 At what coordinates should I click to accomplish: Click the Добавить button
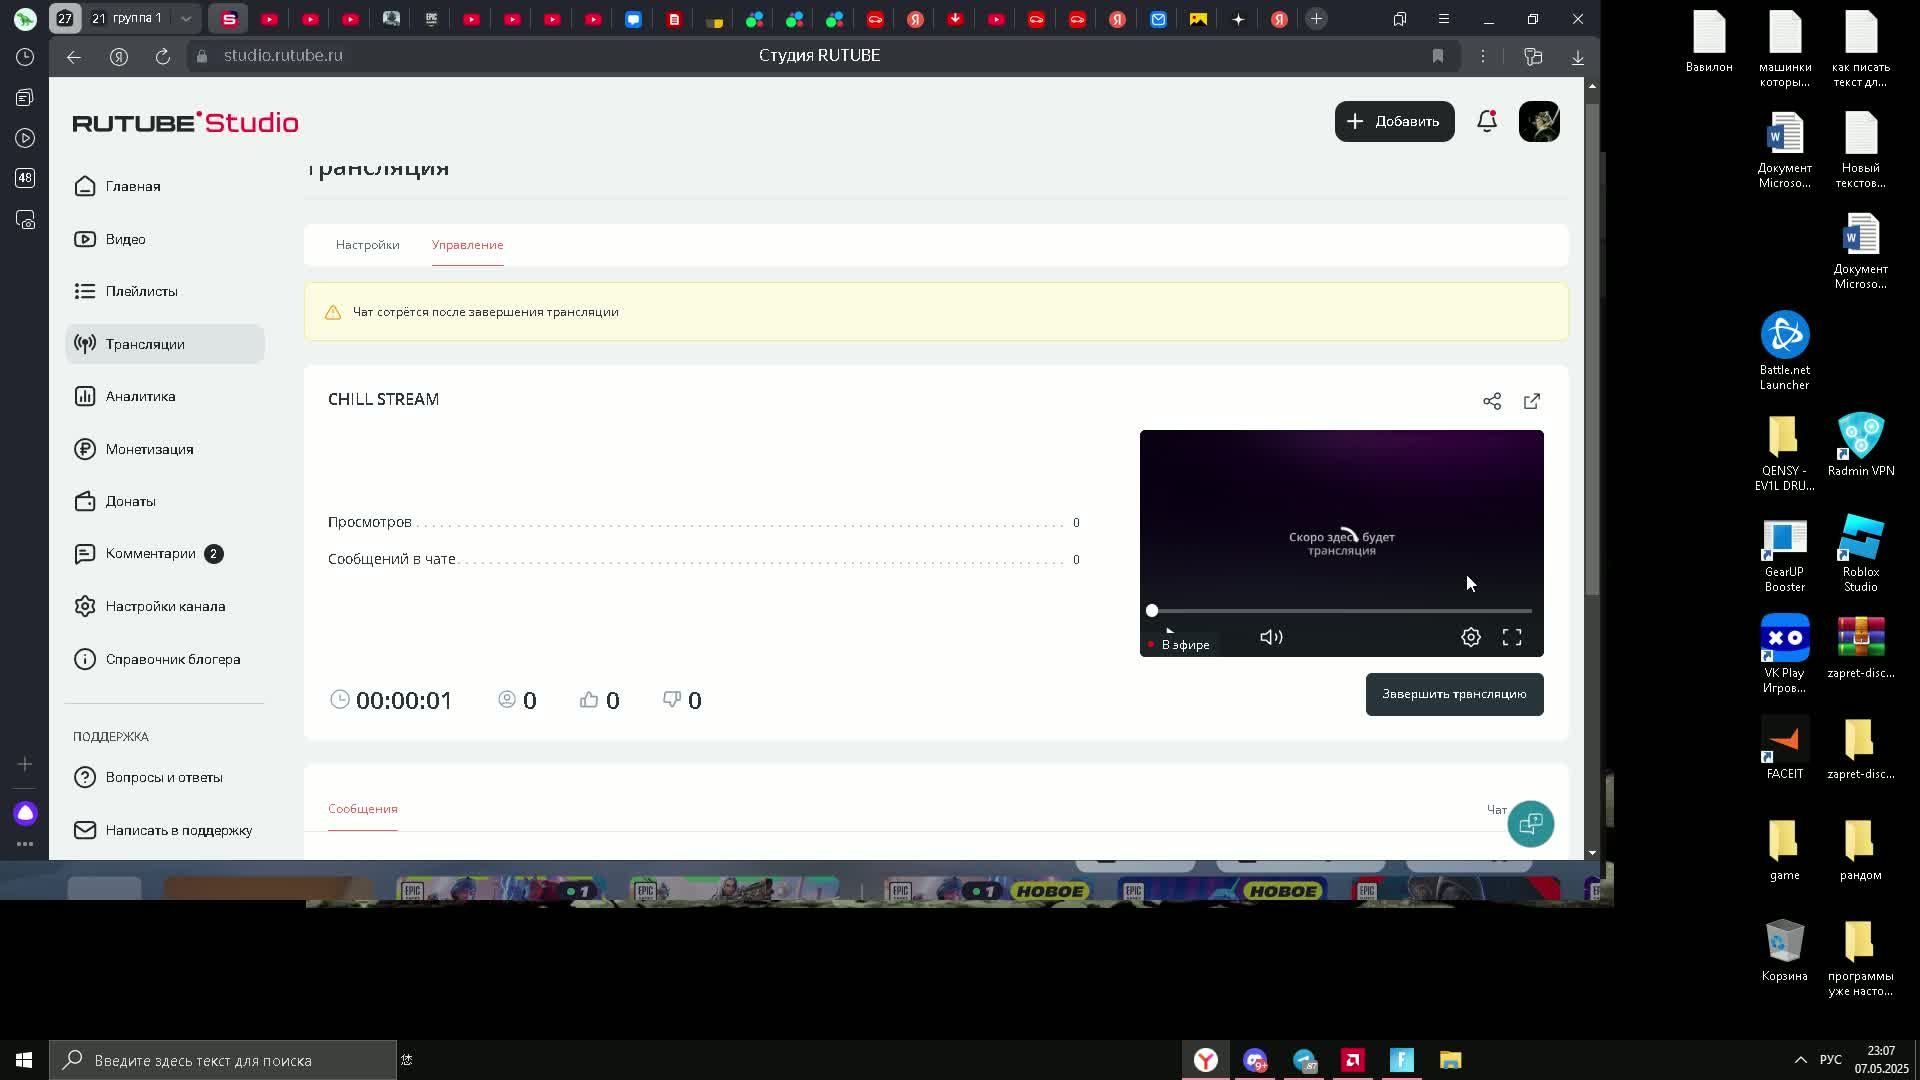[x=1394, y=121]
